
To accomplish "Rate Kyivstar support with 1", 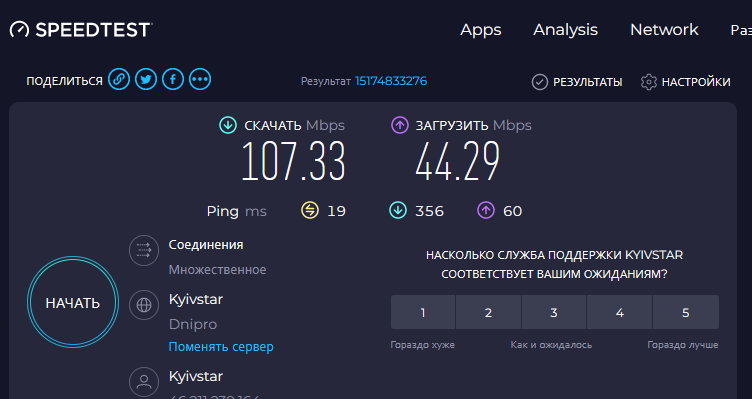I will (x=423, y=312).
